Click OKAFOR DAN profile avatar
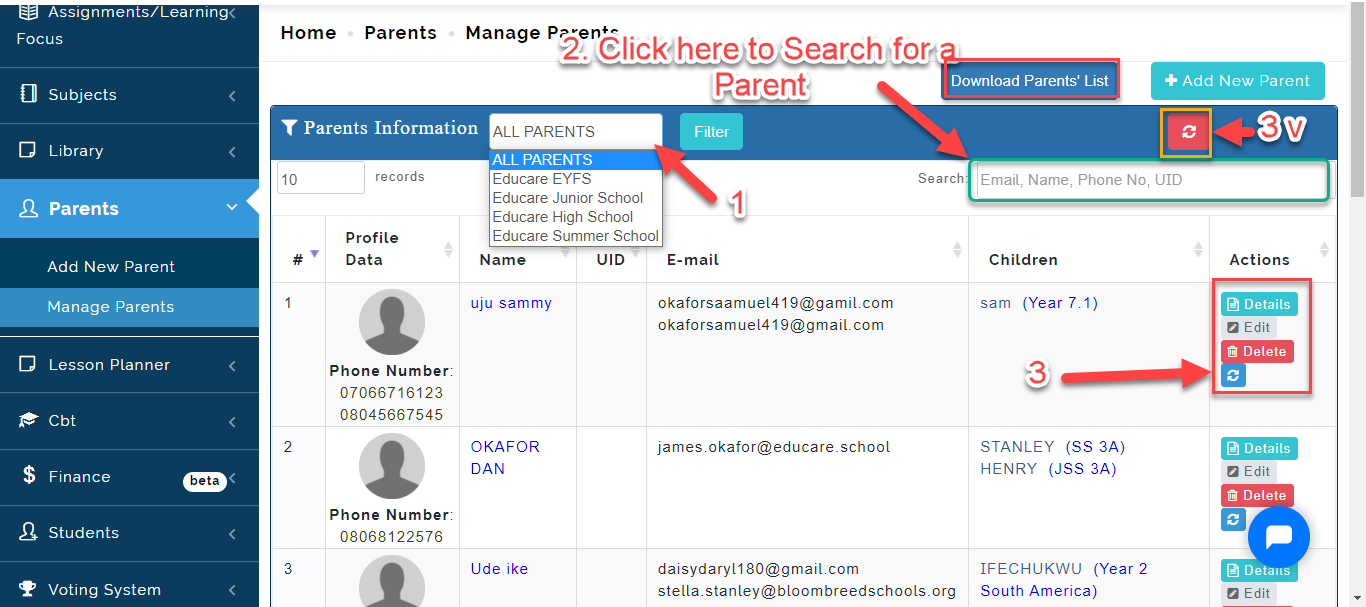Image resolution: width=1366 pixels, height=607 pixels. [392, 466]
